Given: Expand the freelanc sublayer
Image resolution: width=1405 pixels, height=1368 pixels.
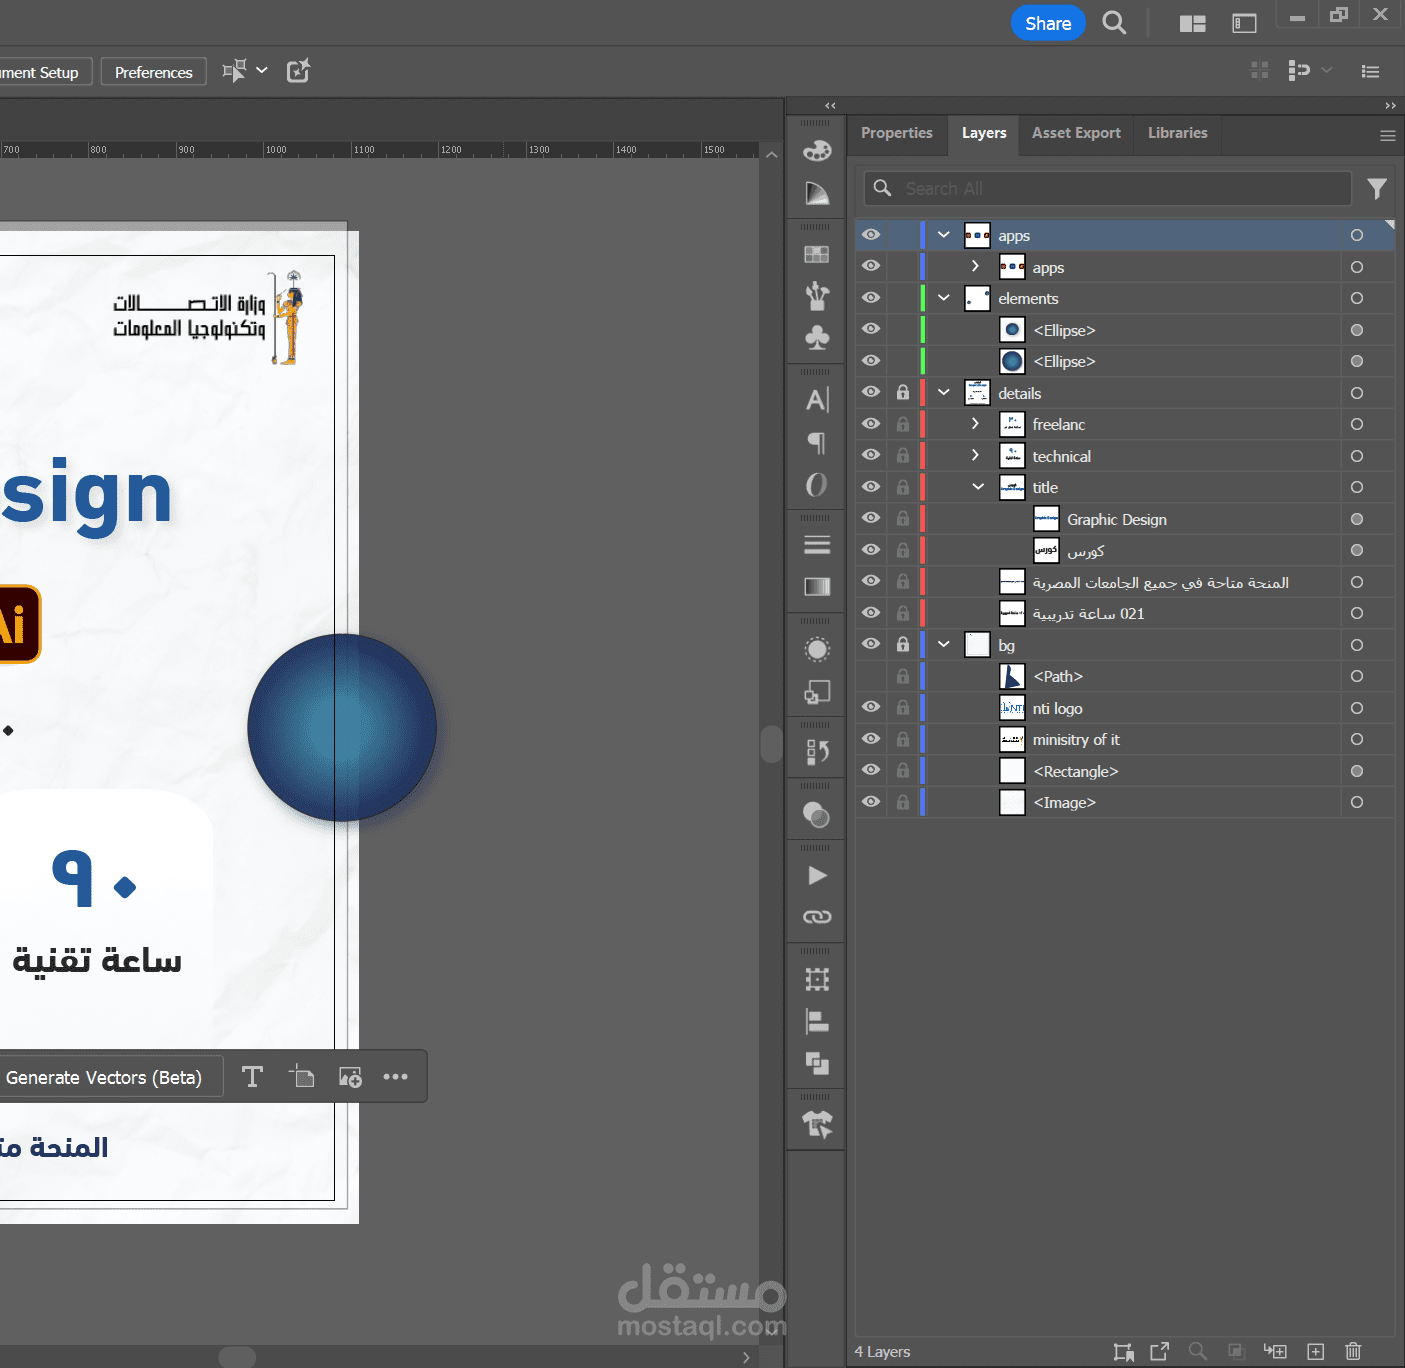Looking at the screenshot, I should tap(976, 424).
